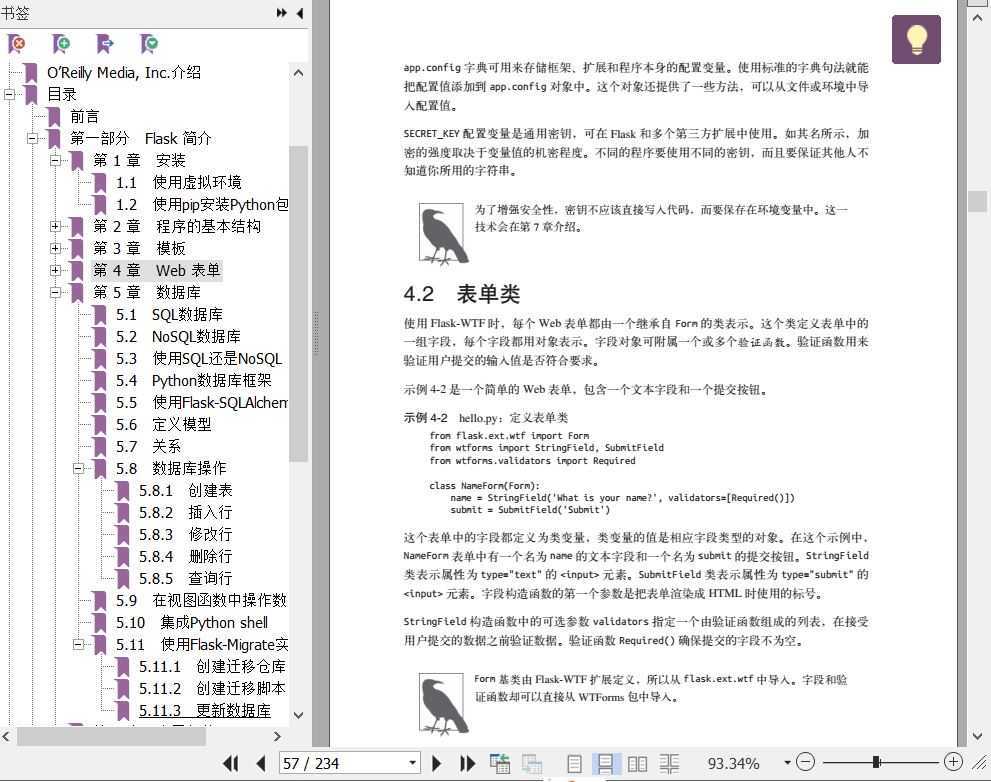
Task: Collapse the 5.8 数据库操作 node
Action: tap(78, 468)
